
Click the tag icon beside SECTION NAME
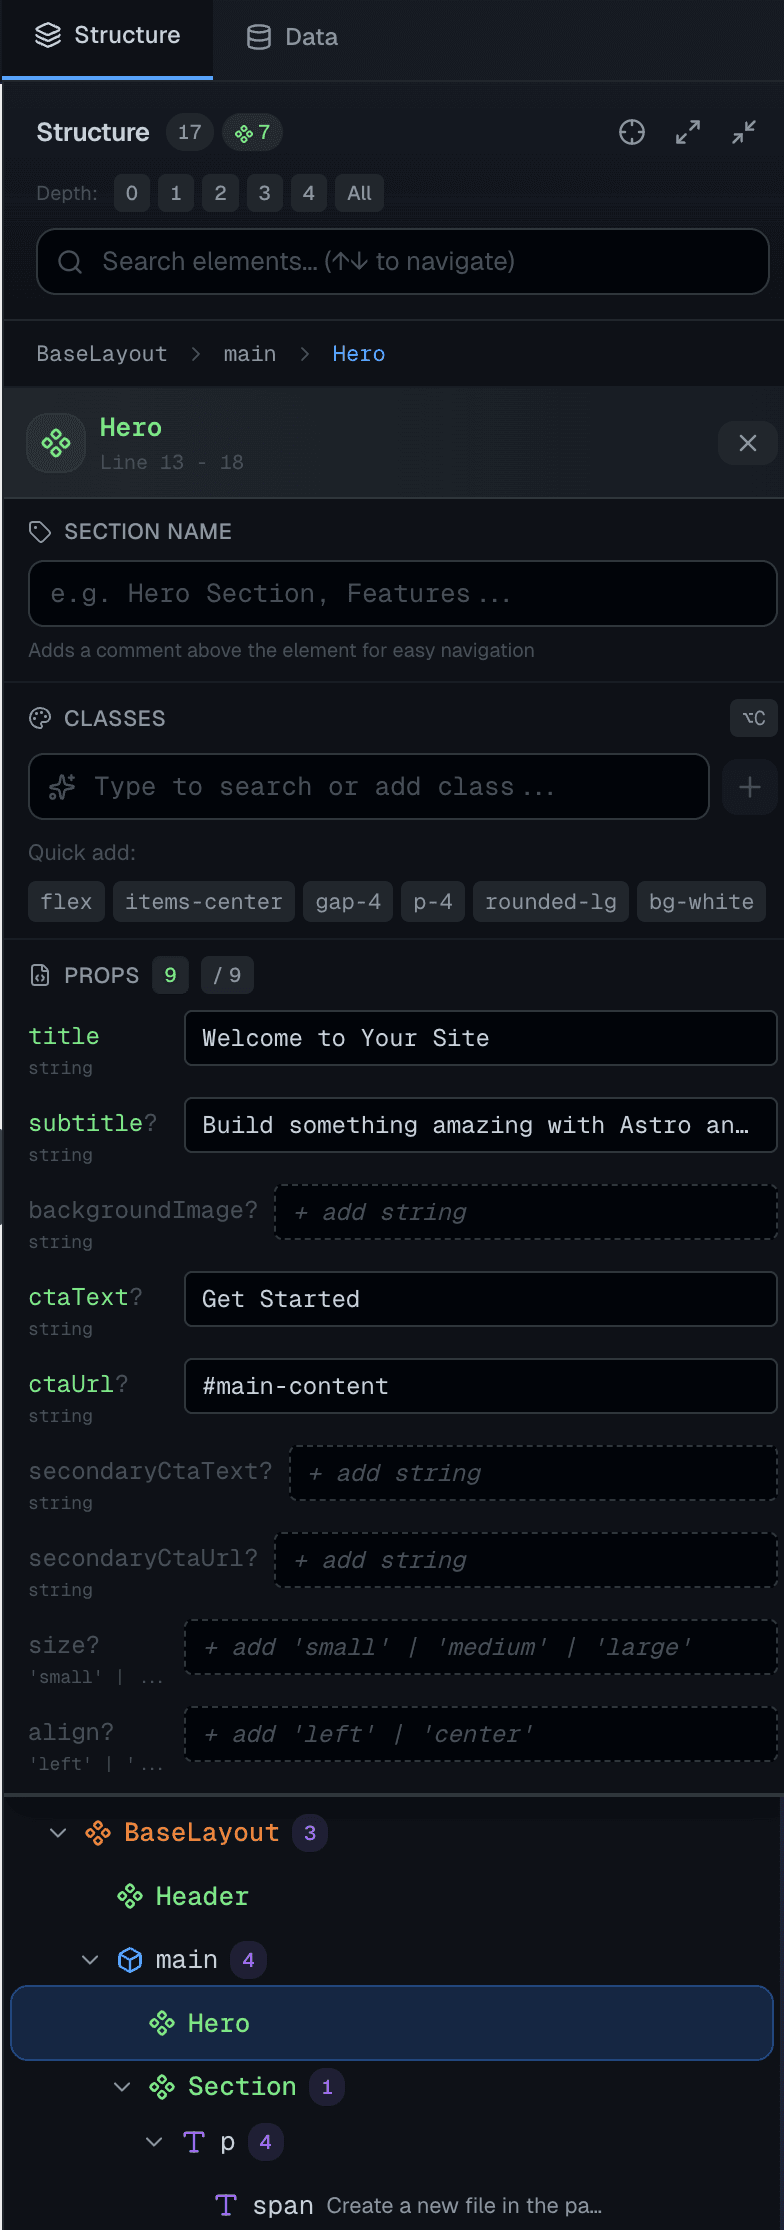coord(39,532)
